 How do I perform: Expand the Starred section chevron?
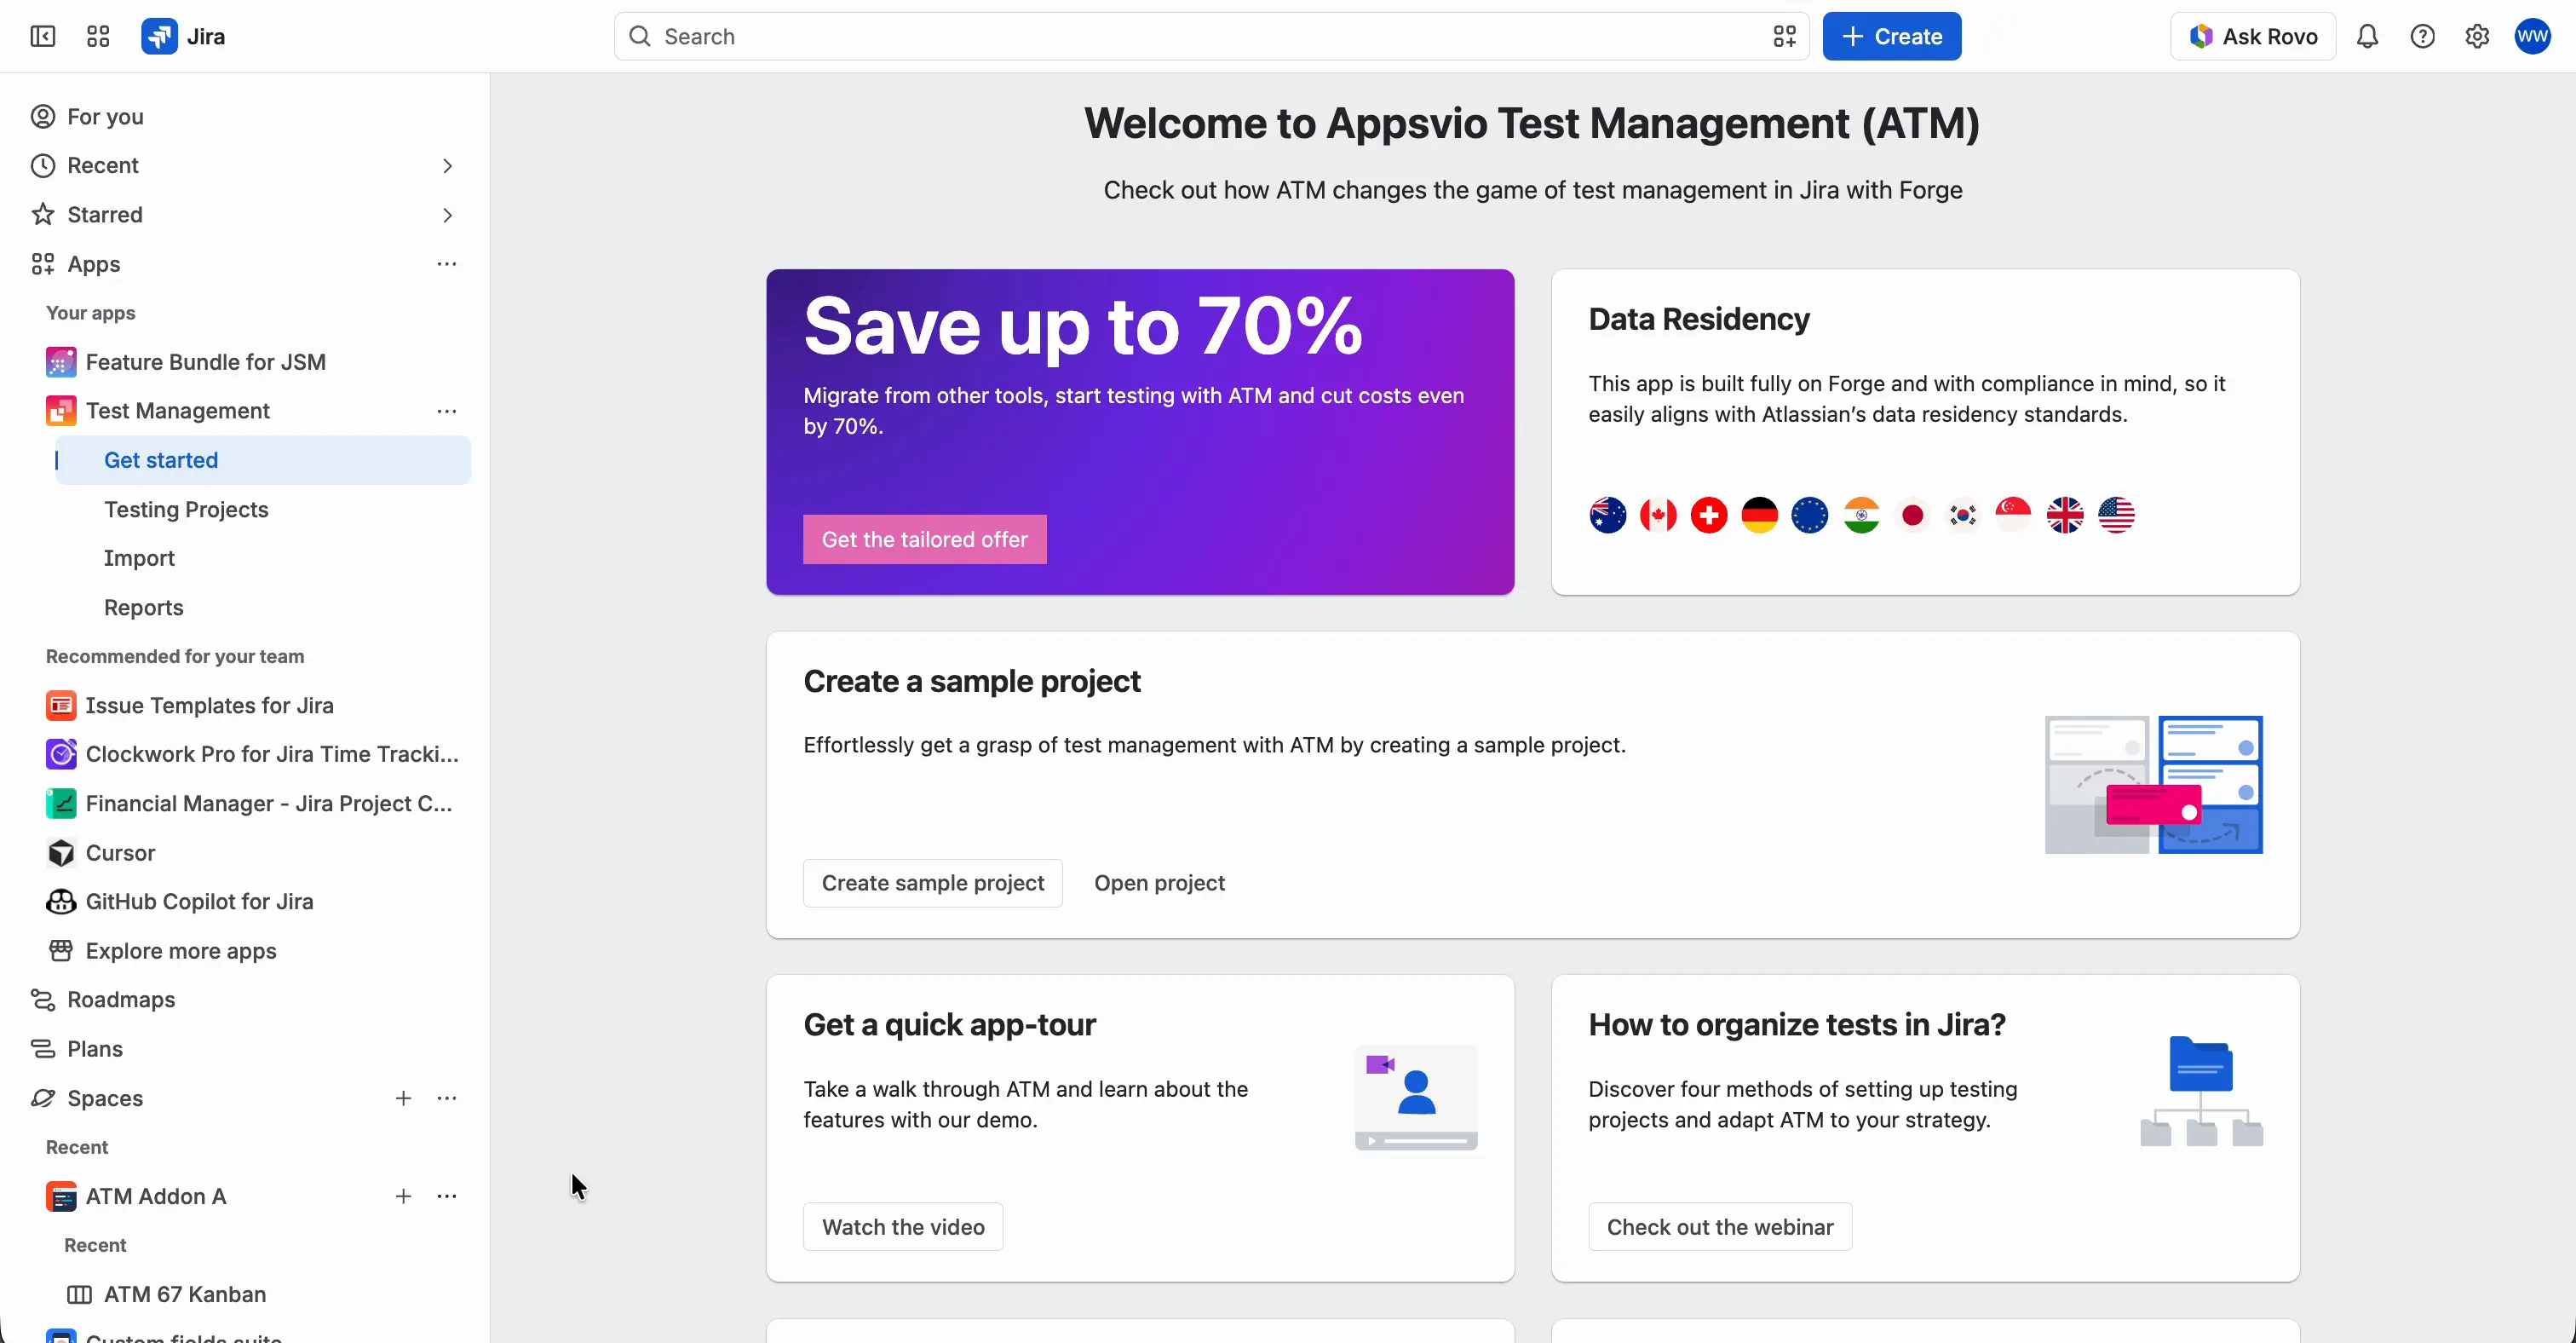447,215
